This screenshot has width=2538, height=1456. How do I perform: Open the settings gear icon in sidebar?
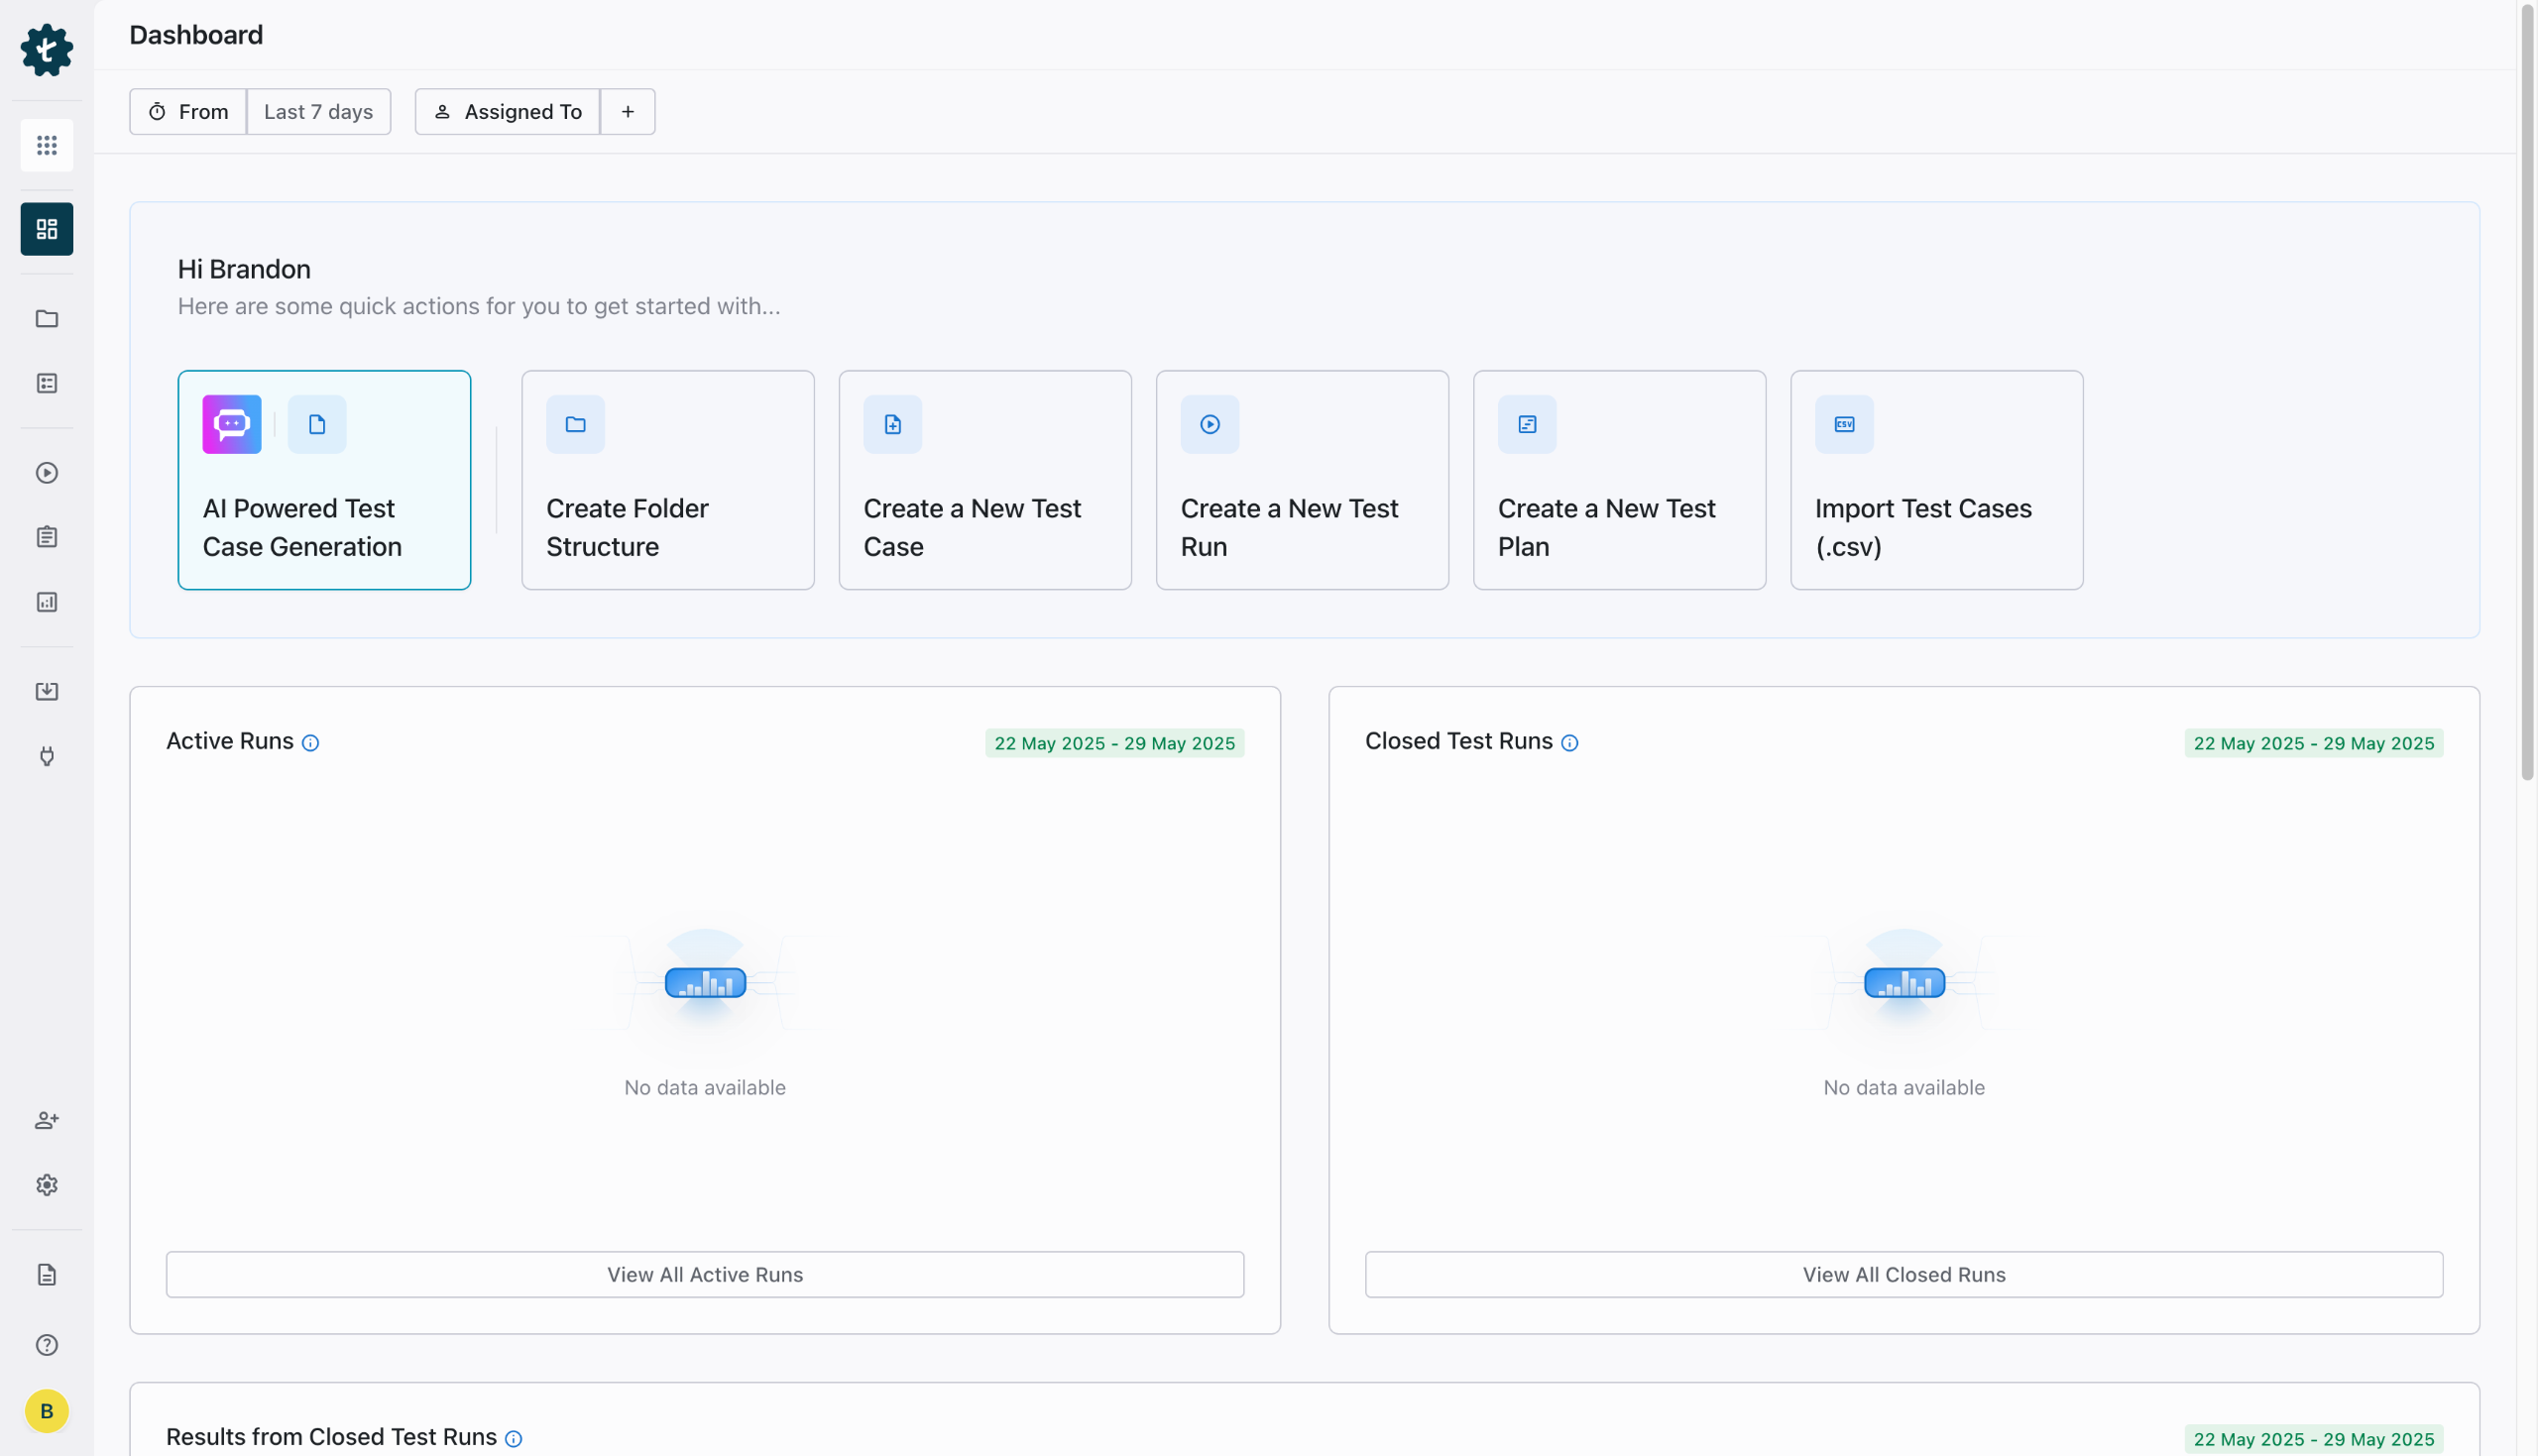tap(47, 1185)
